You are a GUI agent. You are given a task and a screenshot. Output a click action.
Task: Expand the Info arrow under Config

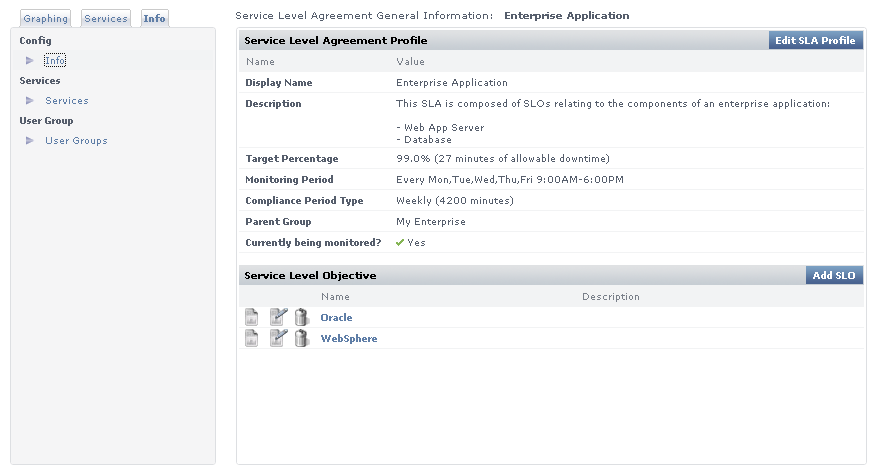tap(30, 61)
